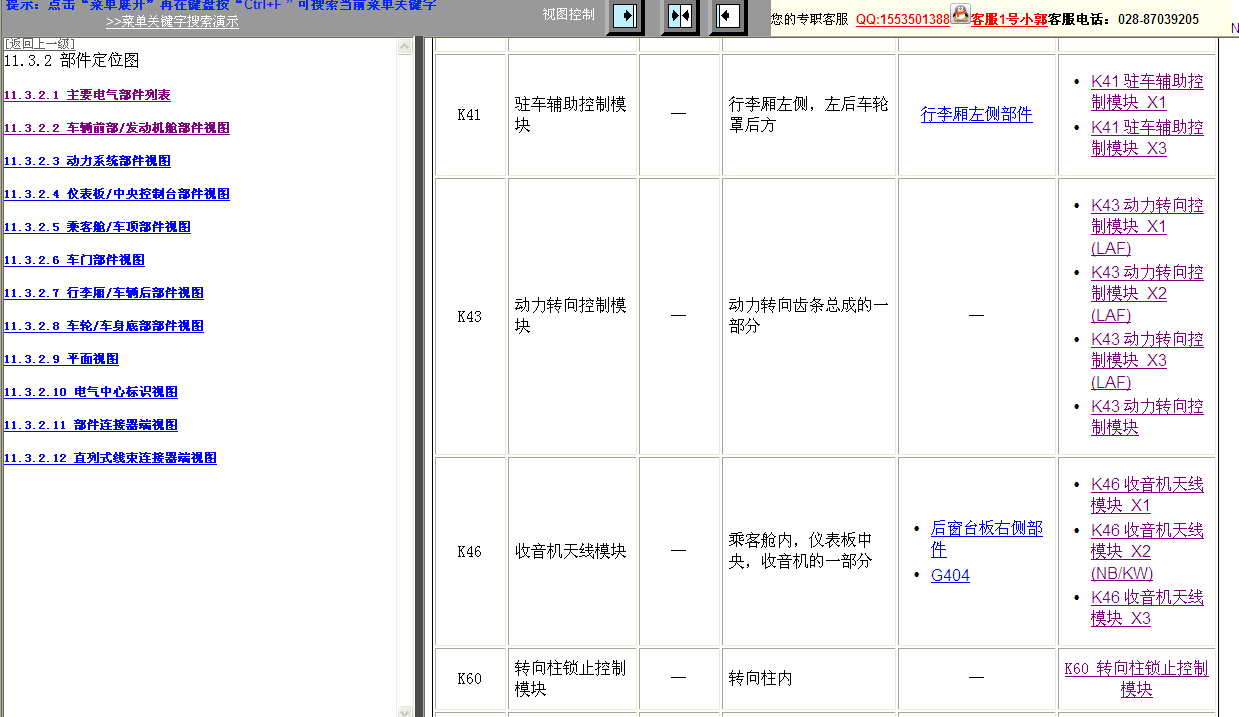This screenshot has width=1239, height=717.
Task: Open K41 驻车辅助控制模块 X3 link
Action: [1147, 138]
